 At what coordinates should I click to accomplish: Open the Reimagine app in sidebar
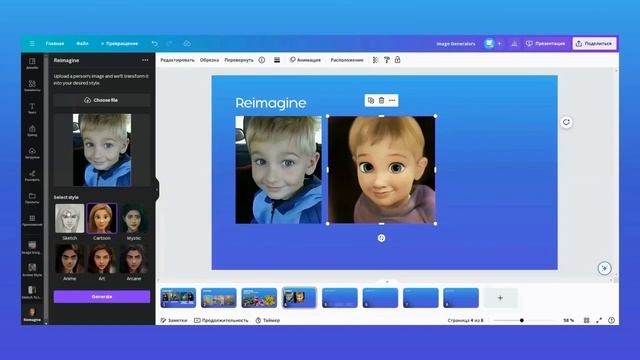32,315
